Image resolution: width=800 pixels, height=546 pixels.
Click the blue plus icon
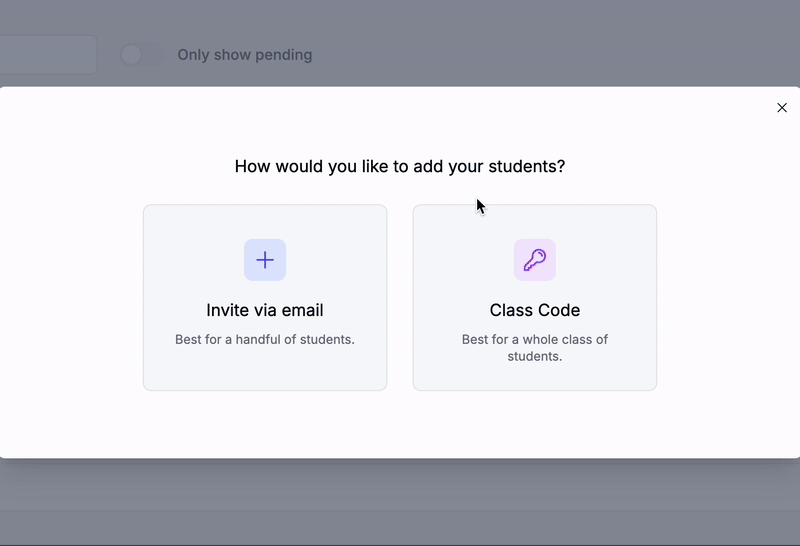[x=265, y=260]
